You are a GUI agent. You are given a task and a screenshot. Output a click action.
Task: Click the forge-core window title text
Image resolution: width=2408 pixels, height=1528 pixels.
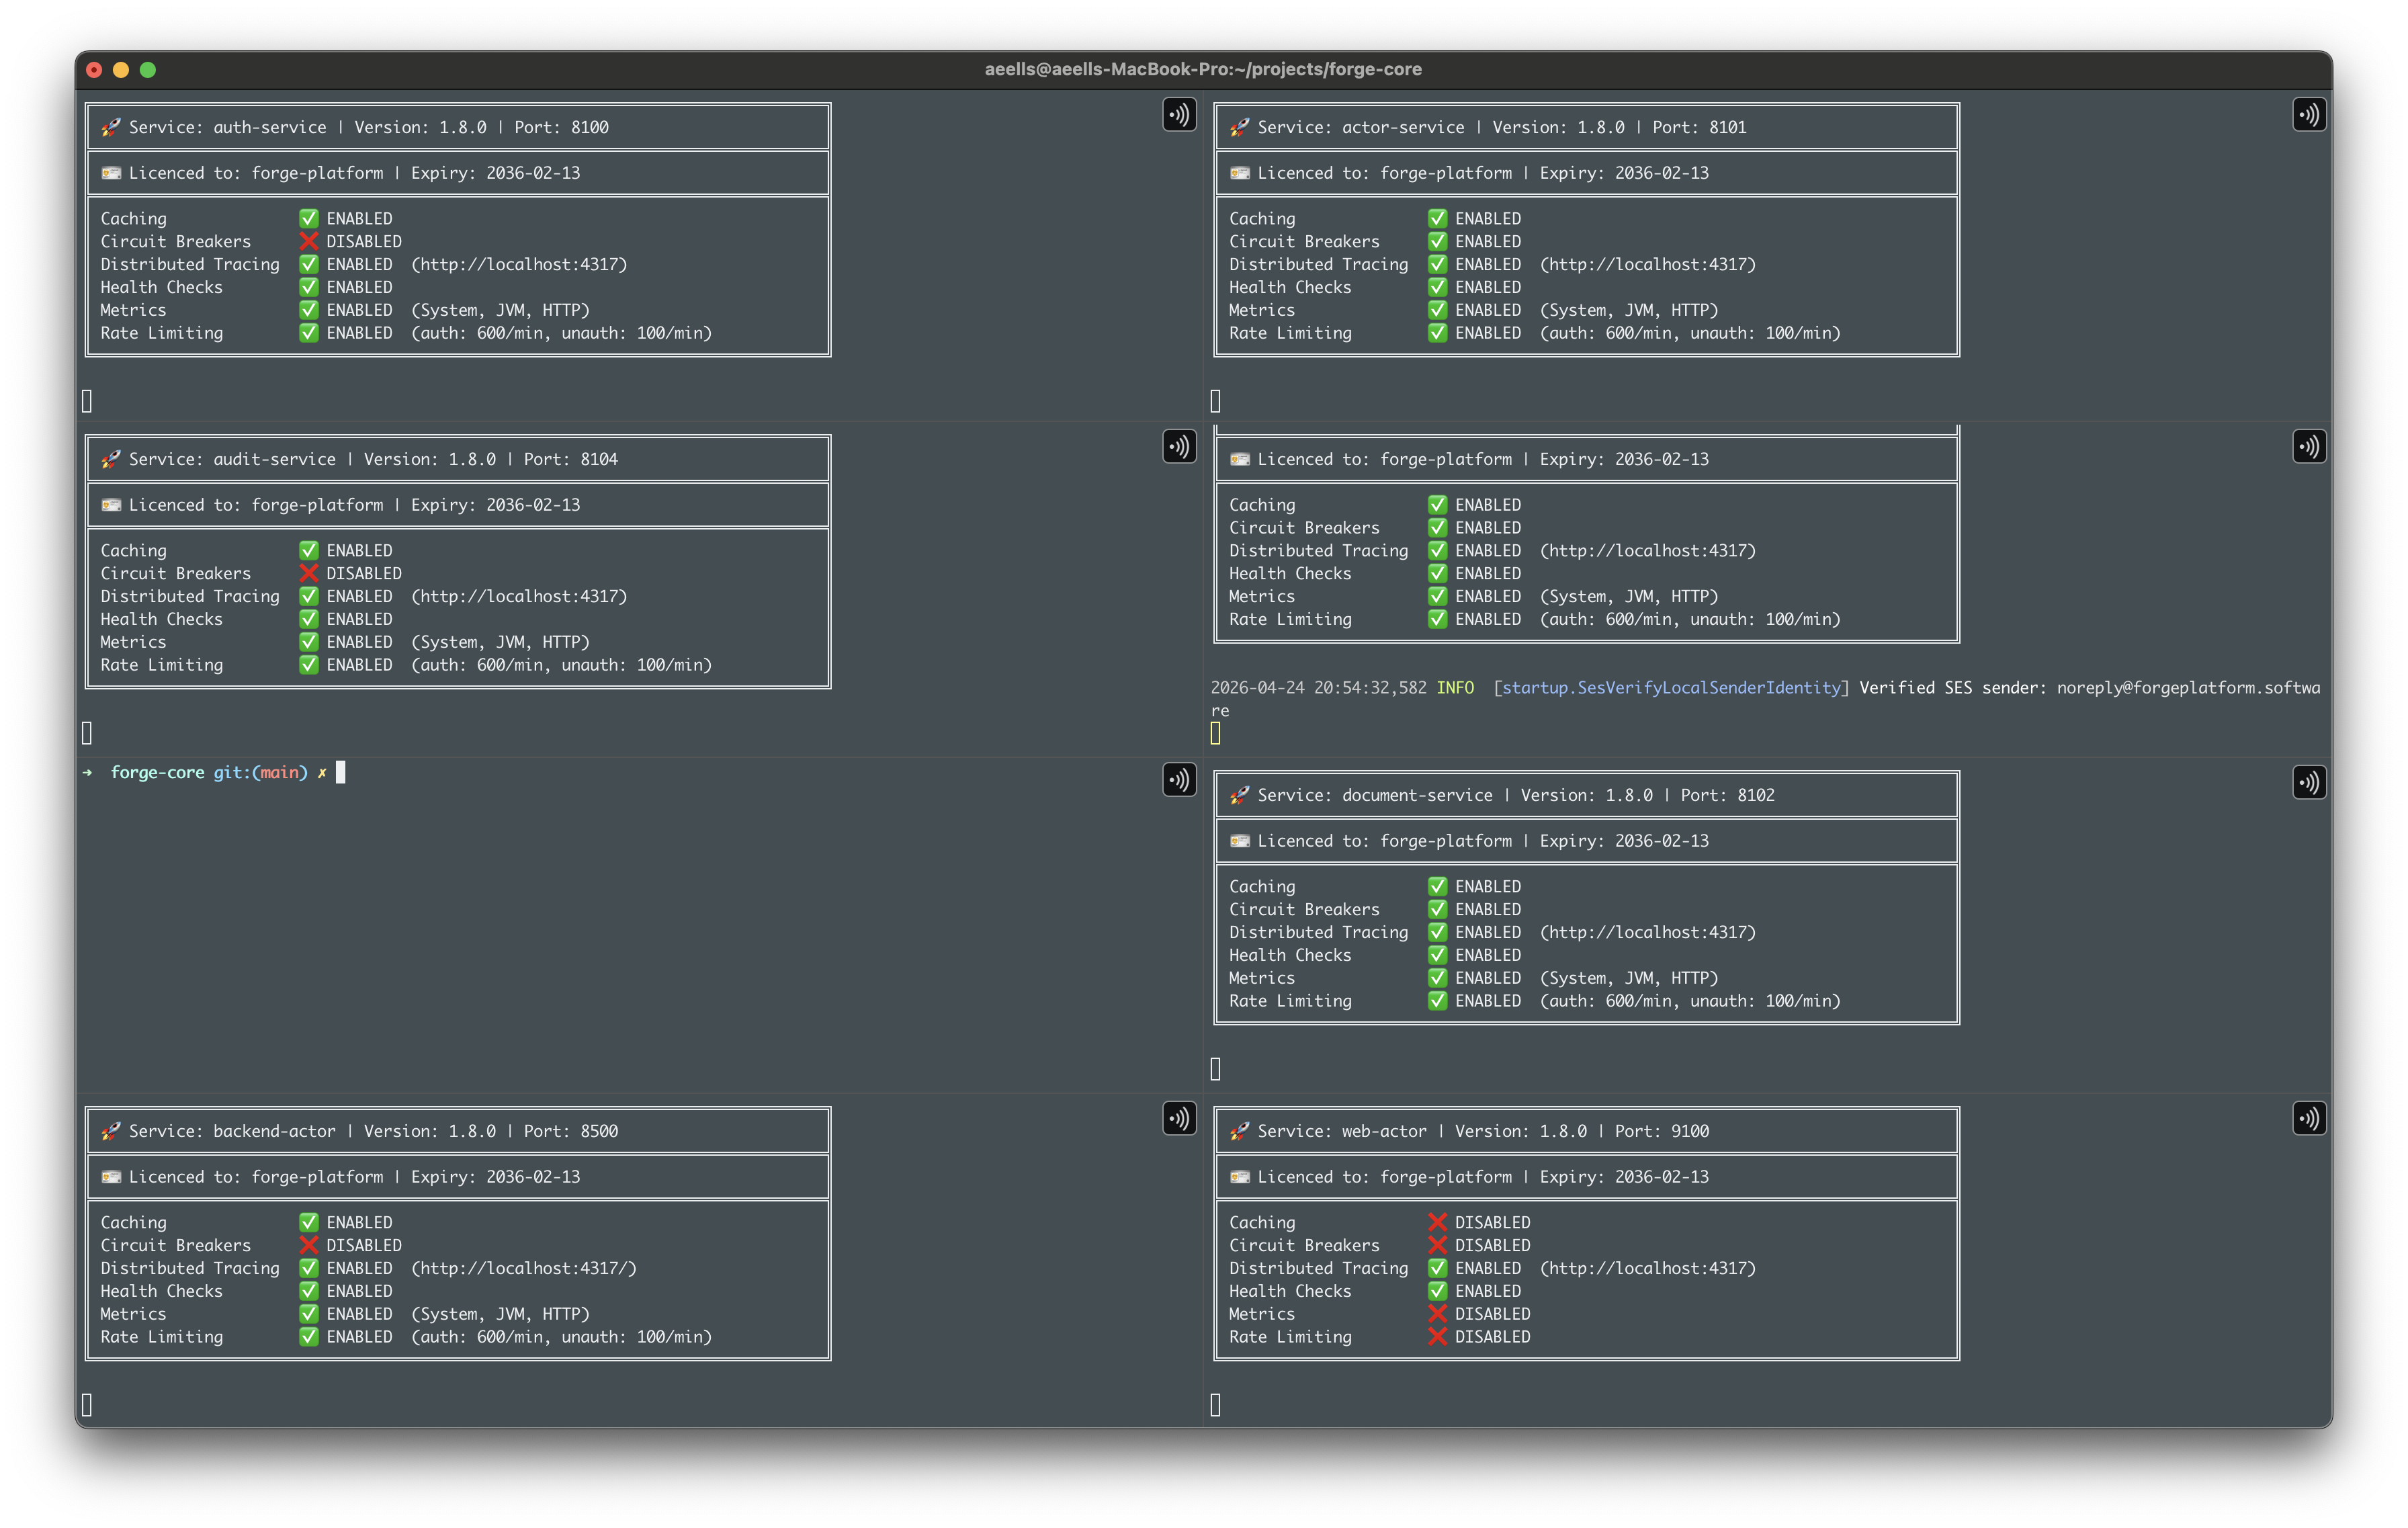coord(1203,69)
